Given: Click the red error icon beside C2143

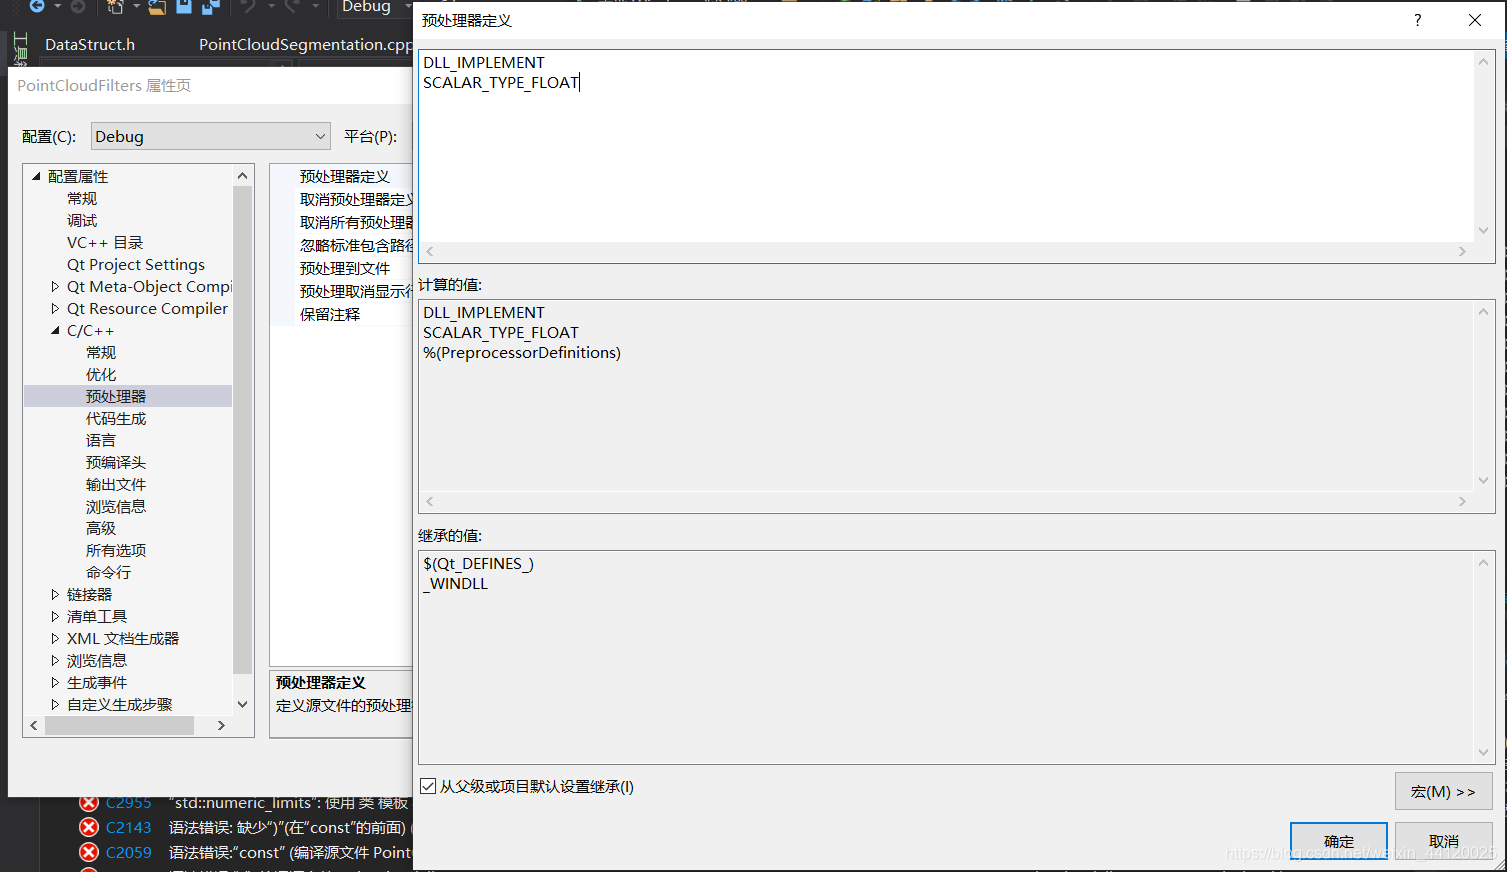Looking at the screenshot, I should pyautogui.click(x=89, y=827).
